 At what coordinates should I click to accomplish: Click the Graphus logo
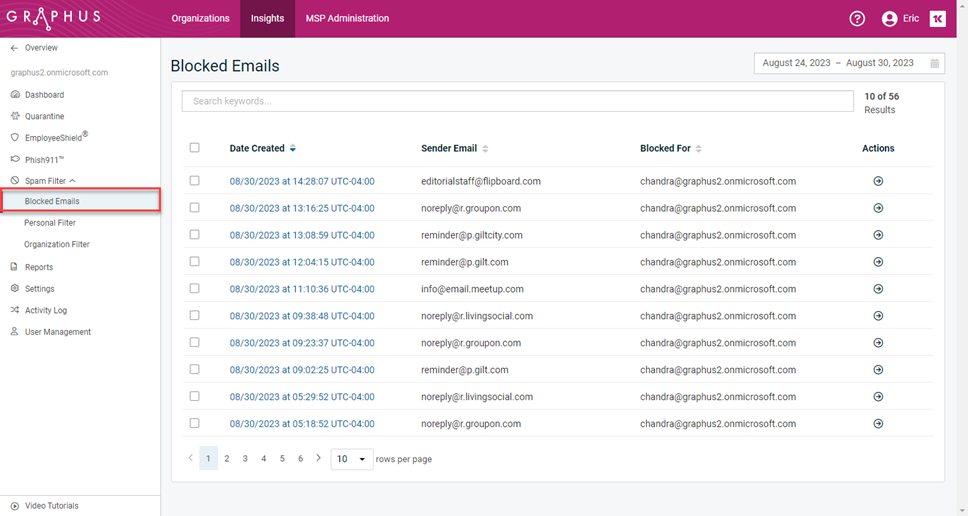pos(53,17)
